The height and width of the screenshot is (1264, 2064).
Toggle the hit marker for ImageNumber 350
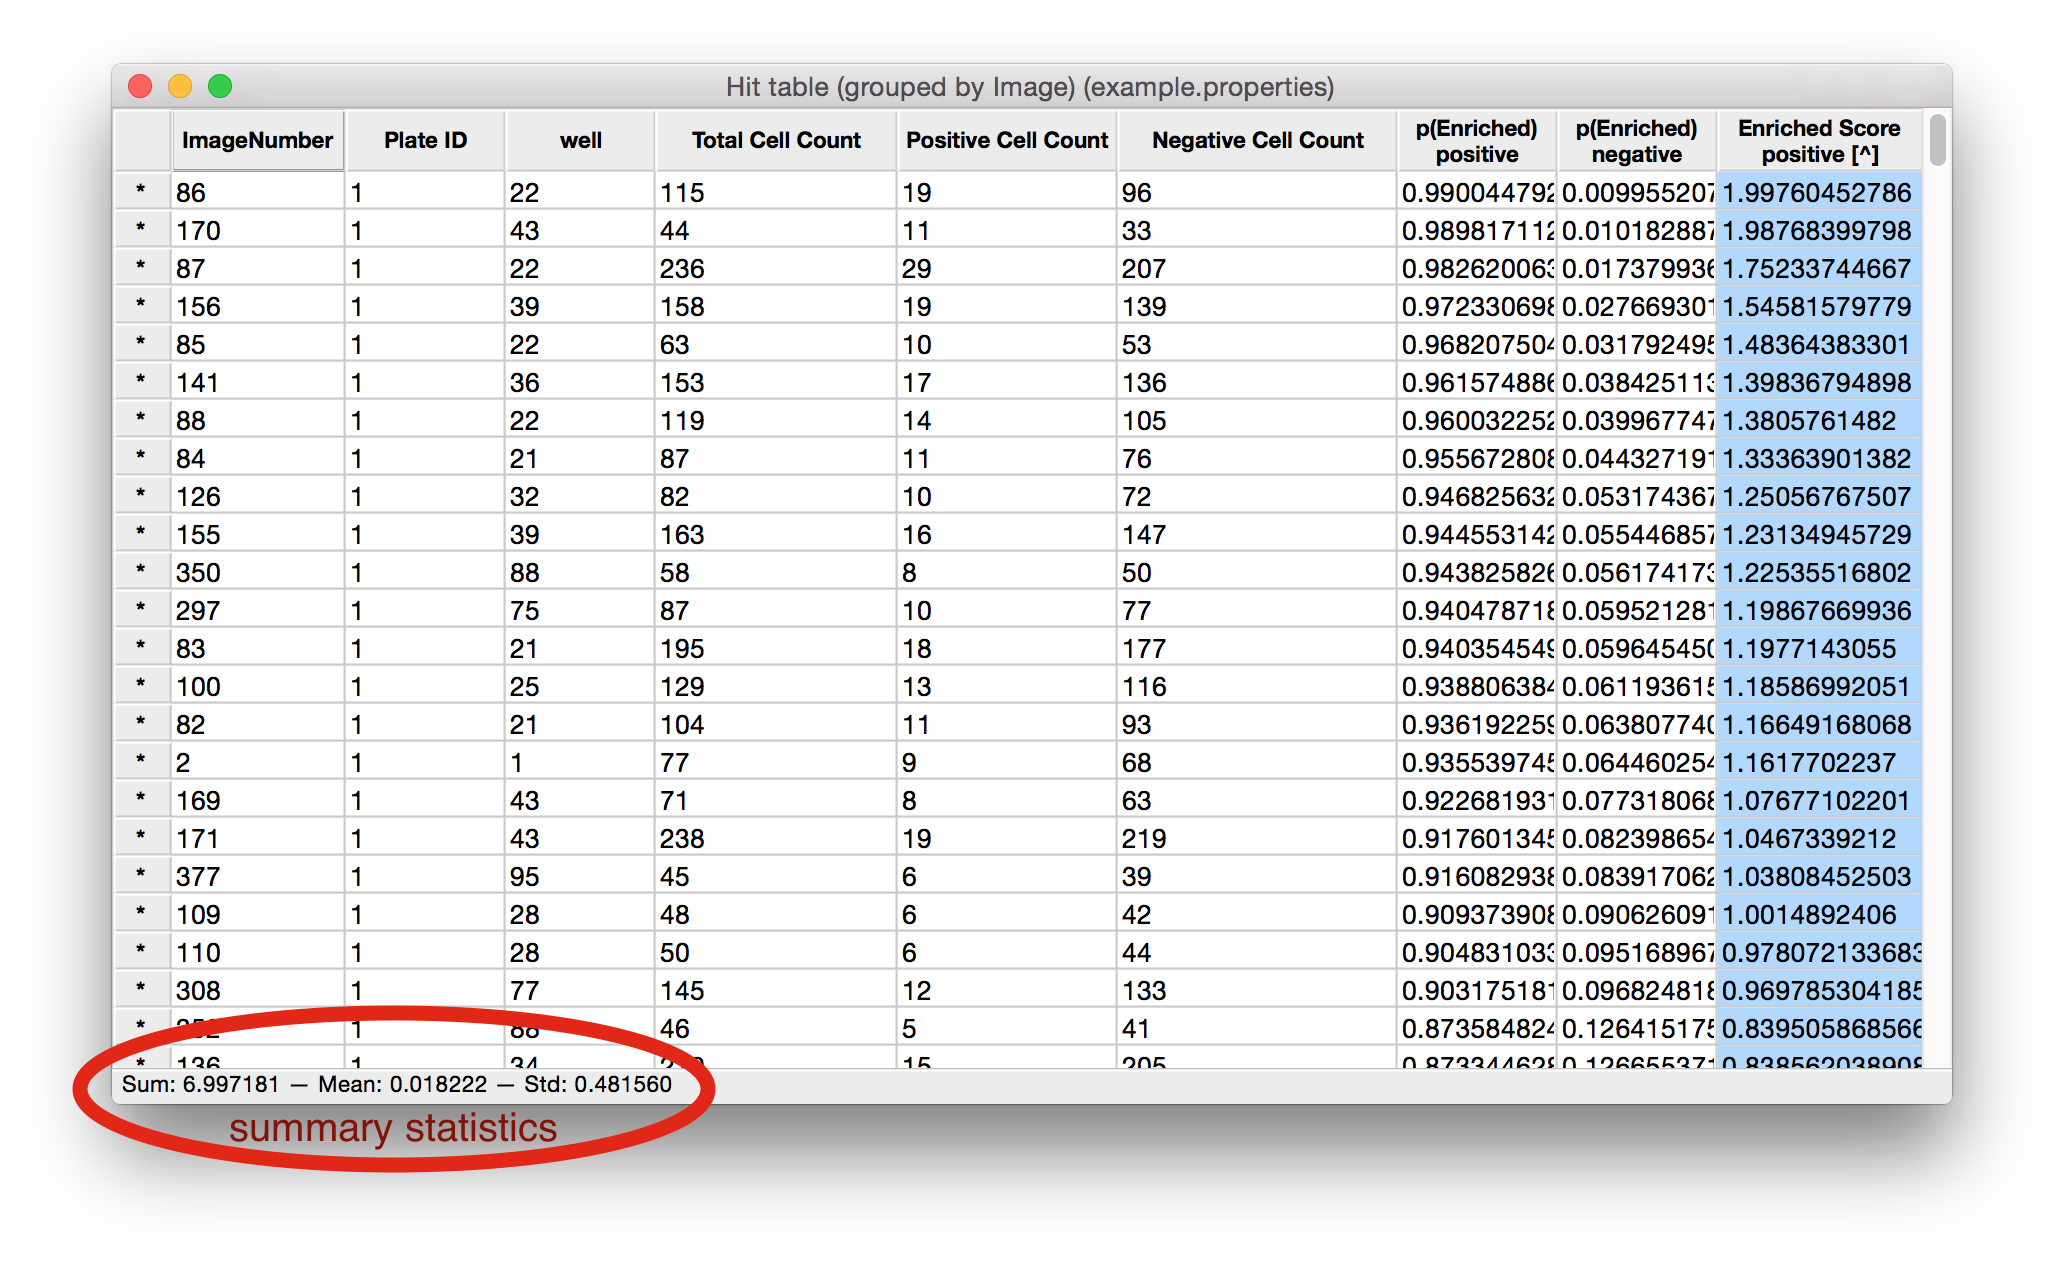142,571
